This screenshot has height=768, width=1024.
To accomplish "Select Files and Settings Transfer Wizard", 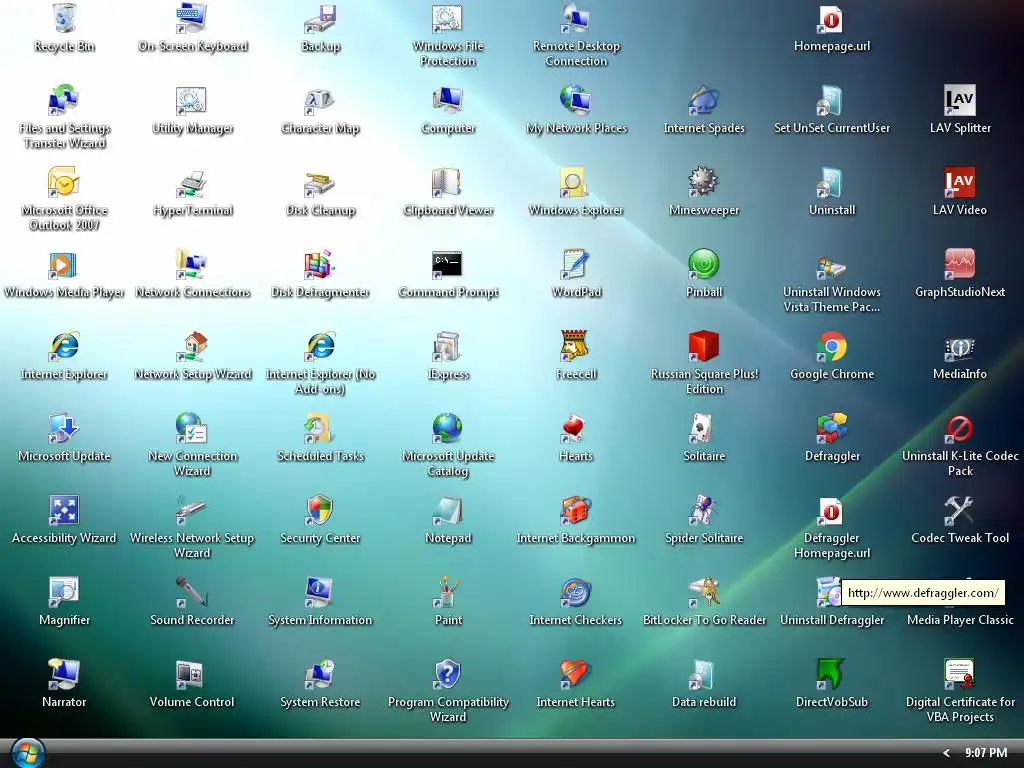I will [x=64, y=100].
